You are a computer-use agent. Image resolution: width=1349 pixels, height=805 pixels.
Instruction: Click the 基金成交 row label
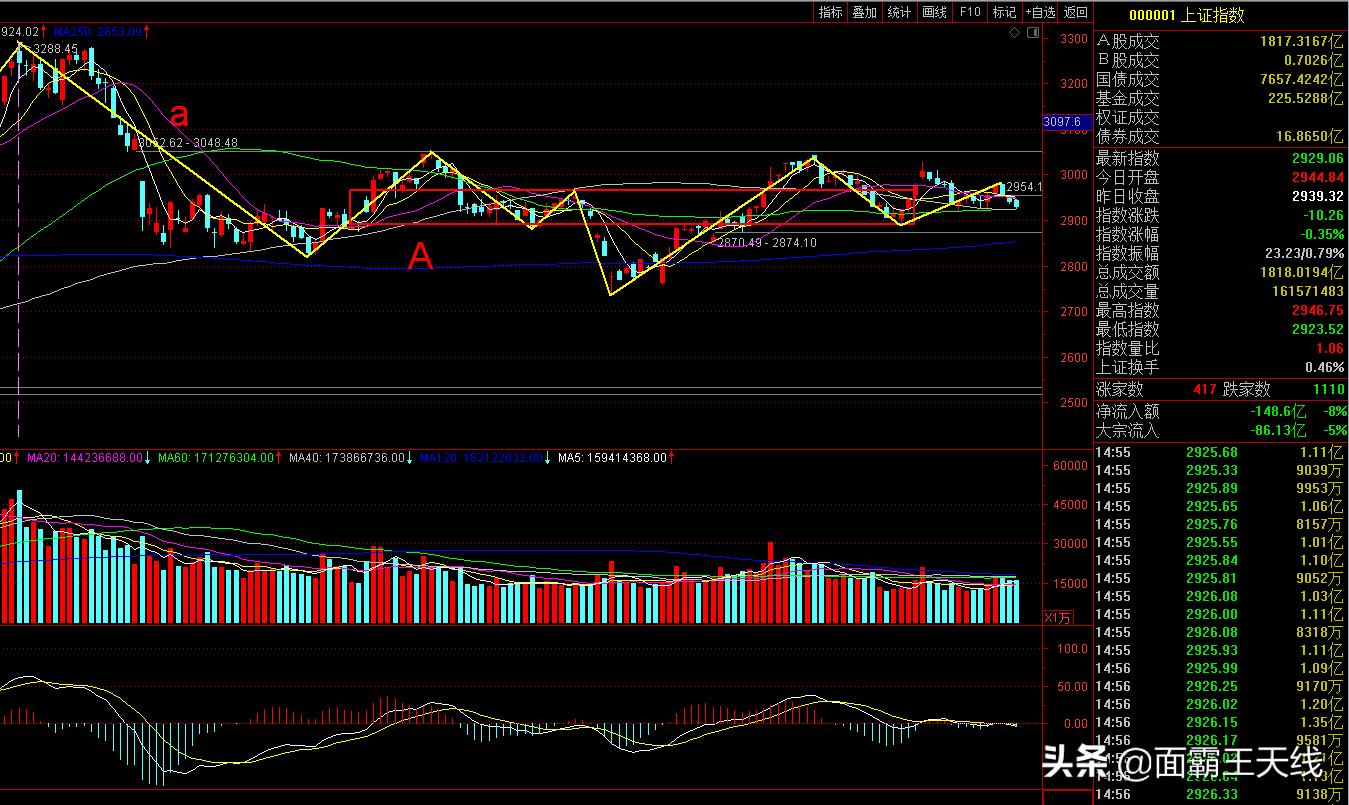pyautogui.click(x=1128, y=99)
